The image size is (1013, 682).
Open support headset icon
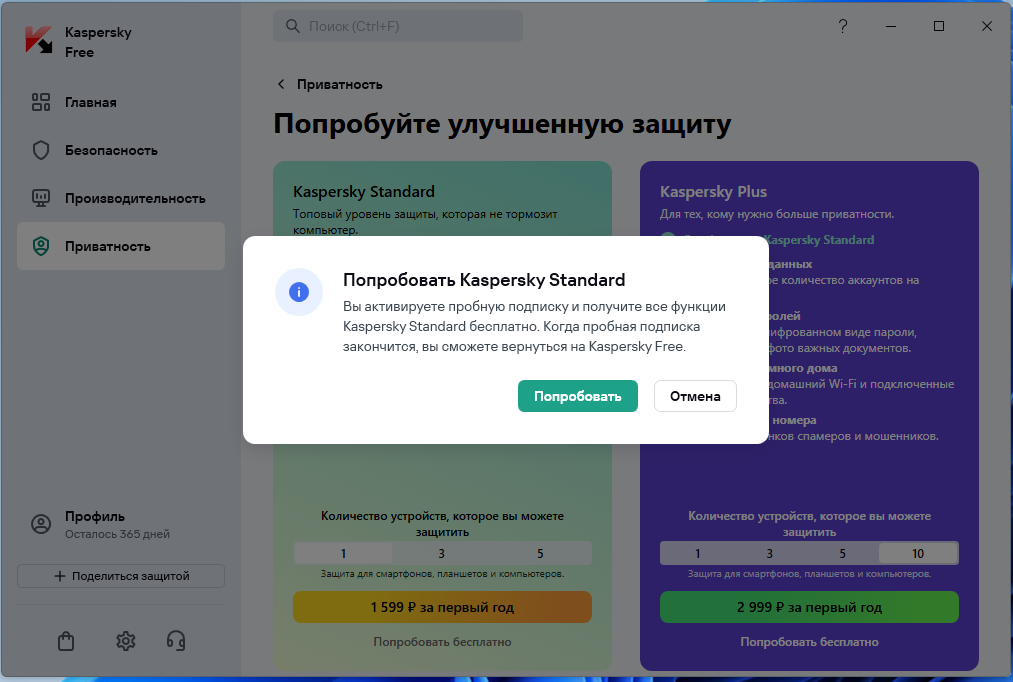(176, 641)
